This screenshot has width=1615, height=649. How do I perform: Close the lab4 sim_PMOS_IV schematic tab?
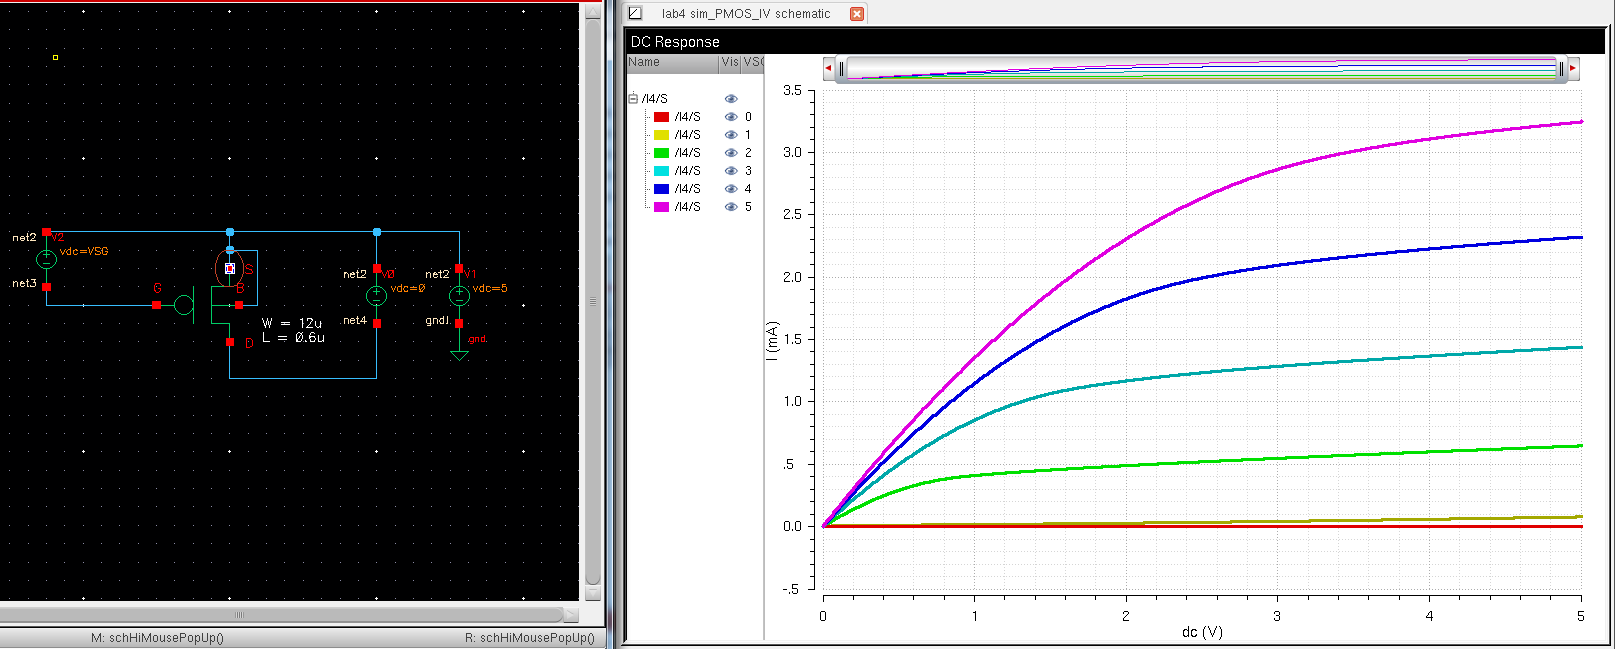(856, 14)
